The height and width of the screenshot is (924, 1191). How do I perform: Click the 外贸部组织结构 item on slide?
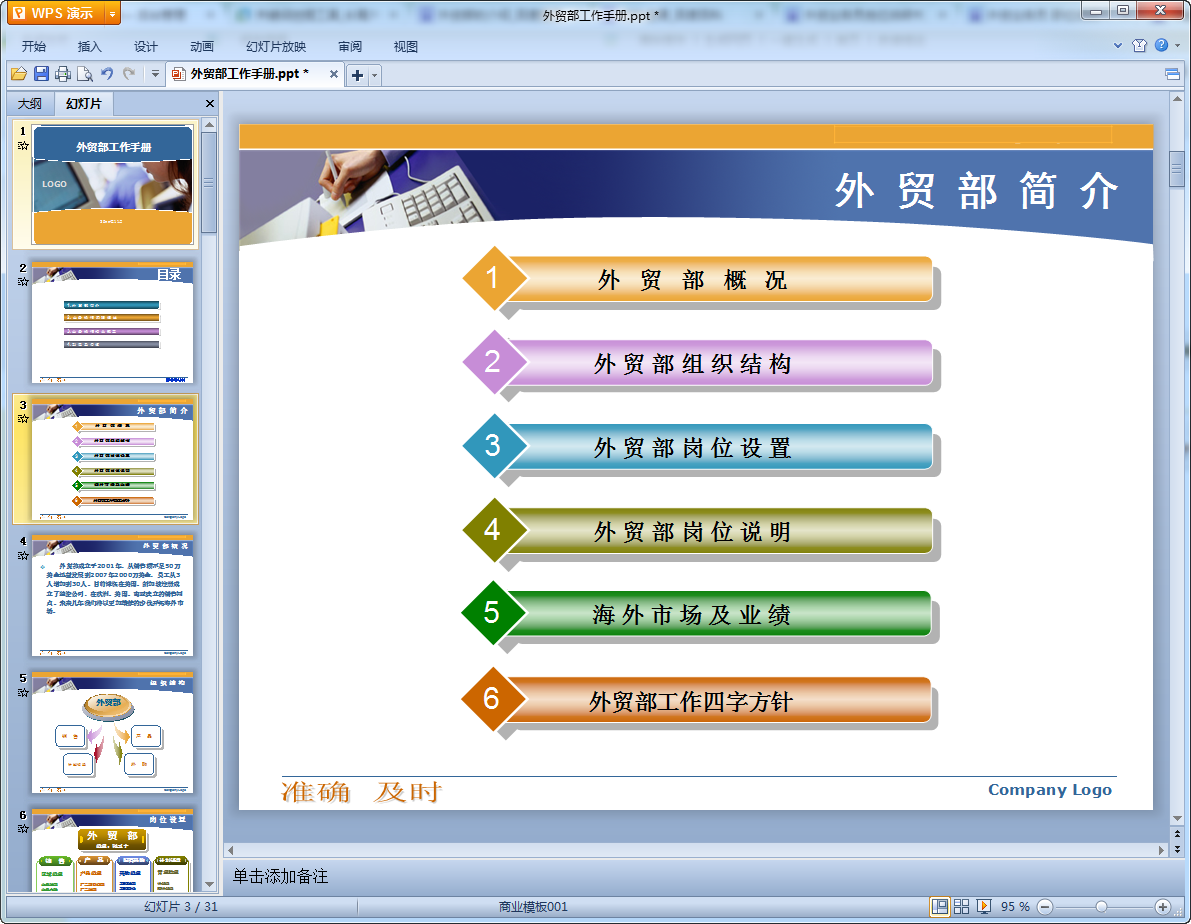(699, 363)
